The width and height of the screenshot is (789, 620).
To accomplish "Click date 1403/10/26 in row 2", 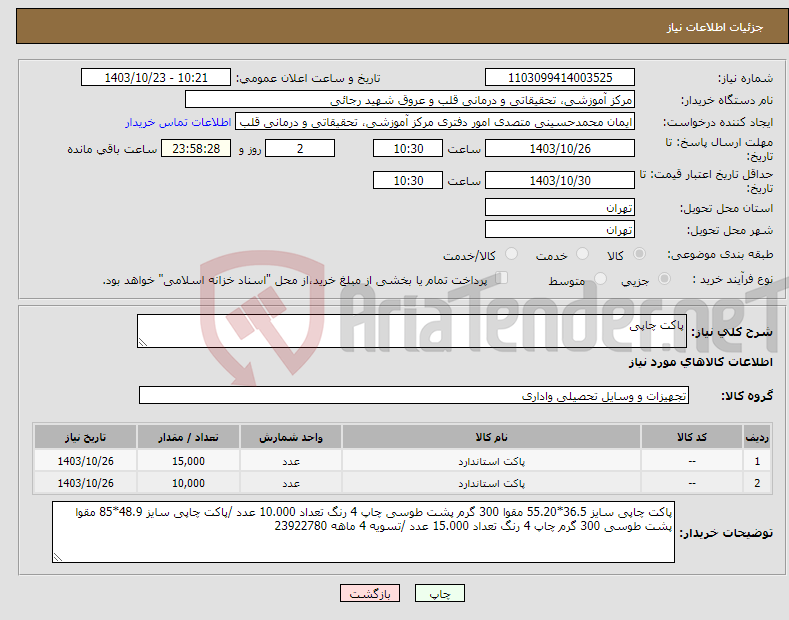I will tap(86, 483).
